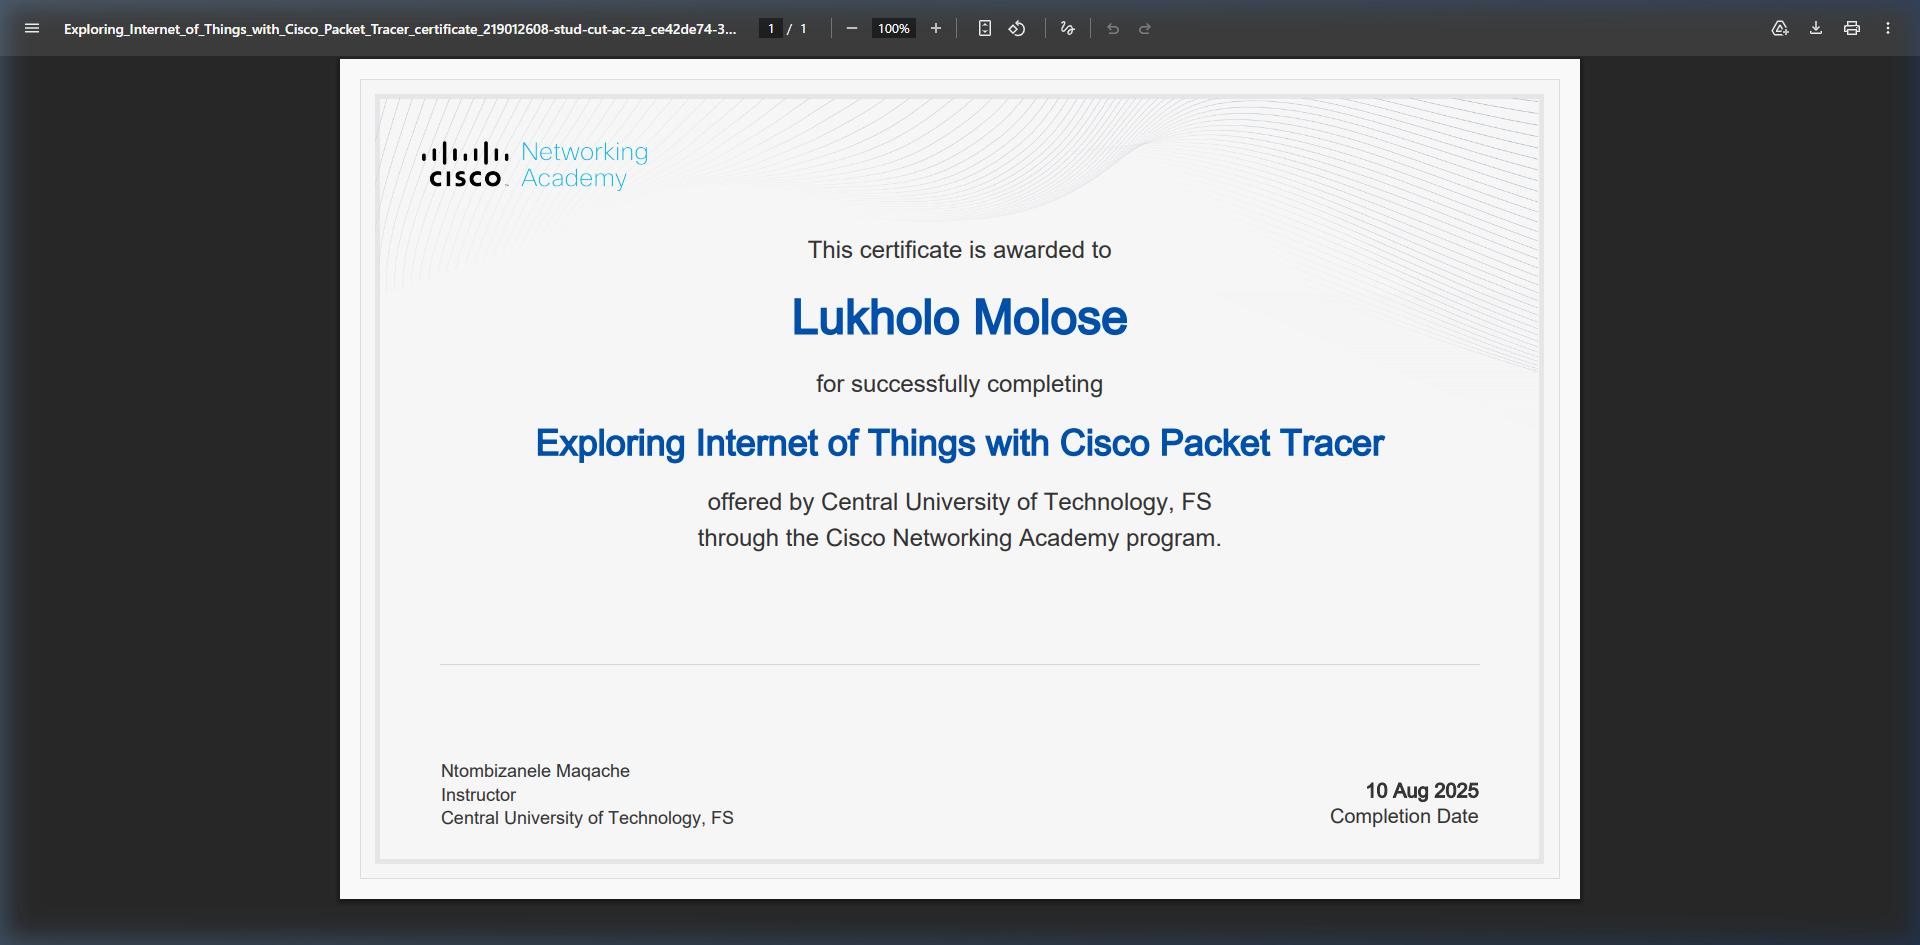Click 'This certificate is awarded to' text
This screenshot has height=945, width=1920.
(960, 250)
